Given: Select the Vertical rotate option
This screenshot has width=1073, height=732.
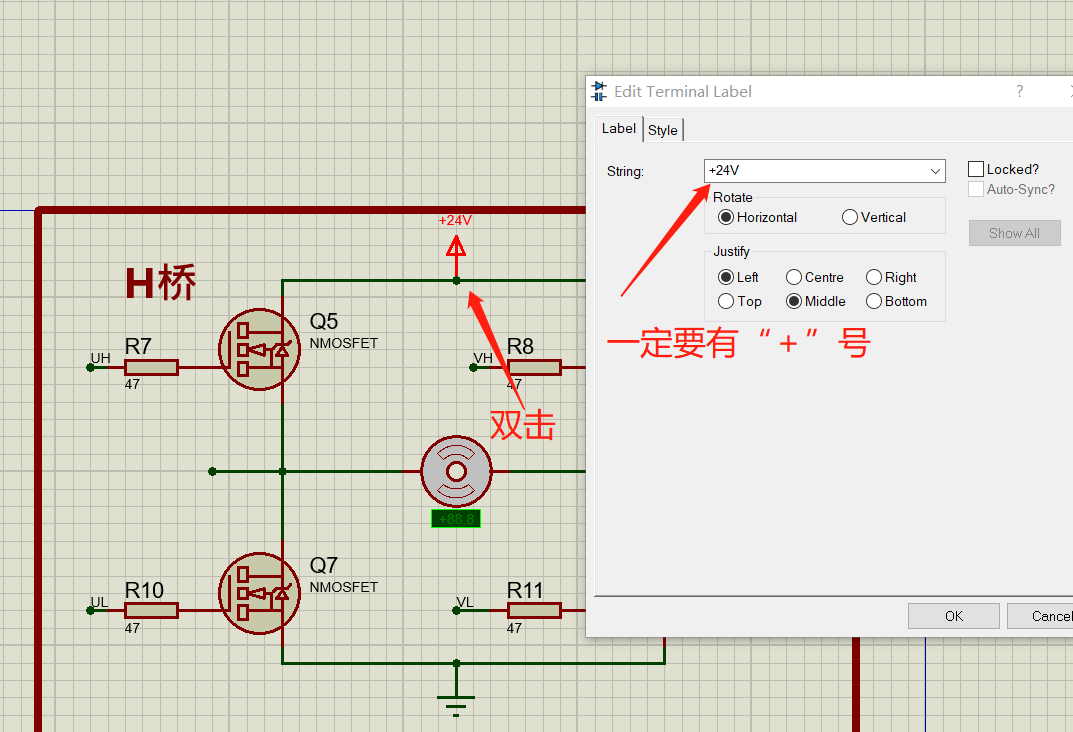Looking at the screenshot, I should pyautogui.click(x=850, y=218).
